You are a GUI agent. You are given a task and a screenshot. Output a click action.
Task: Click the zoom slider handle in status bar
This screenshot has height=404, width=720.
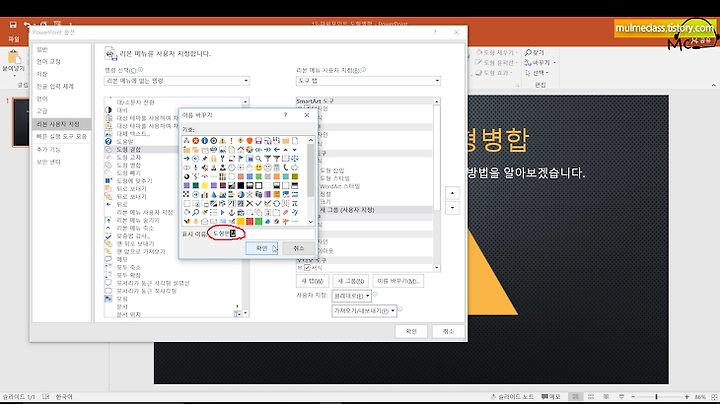pyautogui.click(x=657, y=397)
